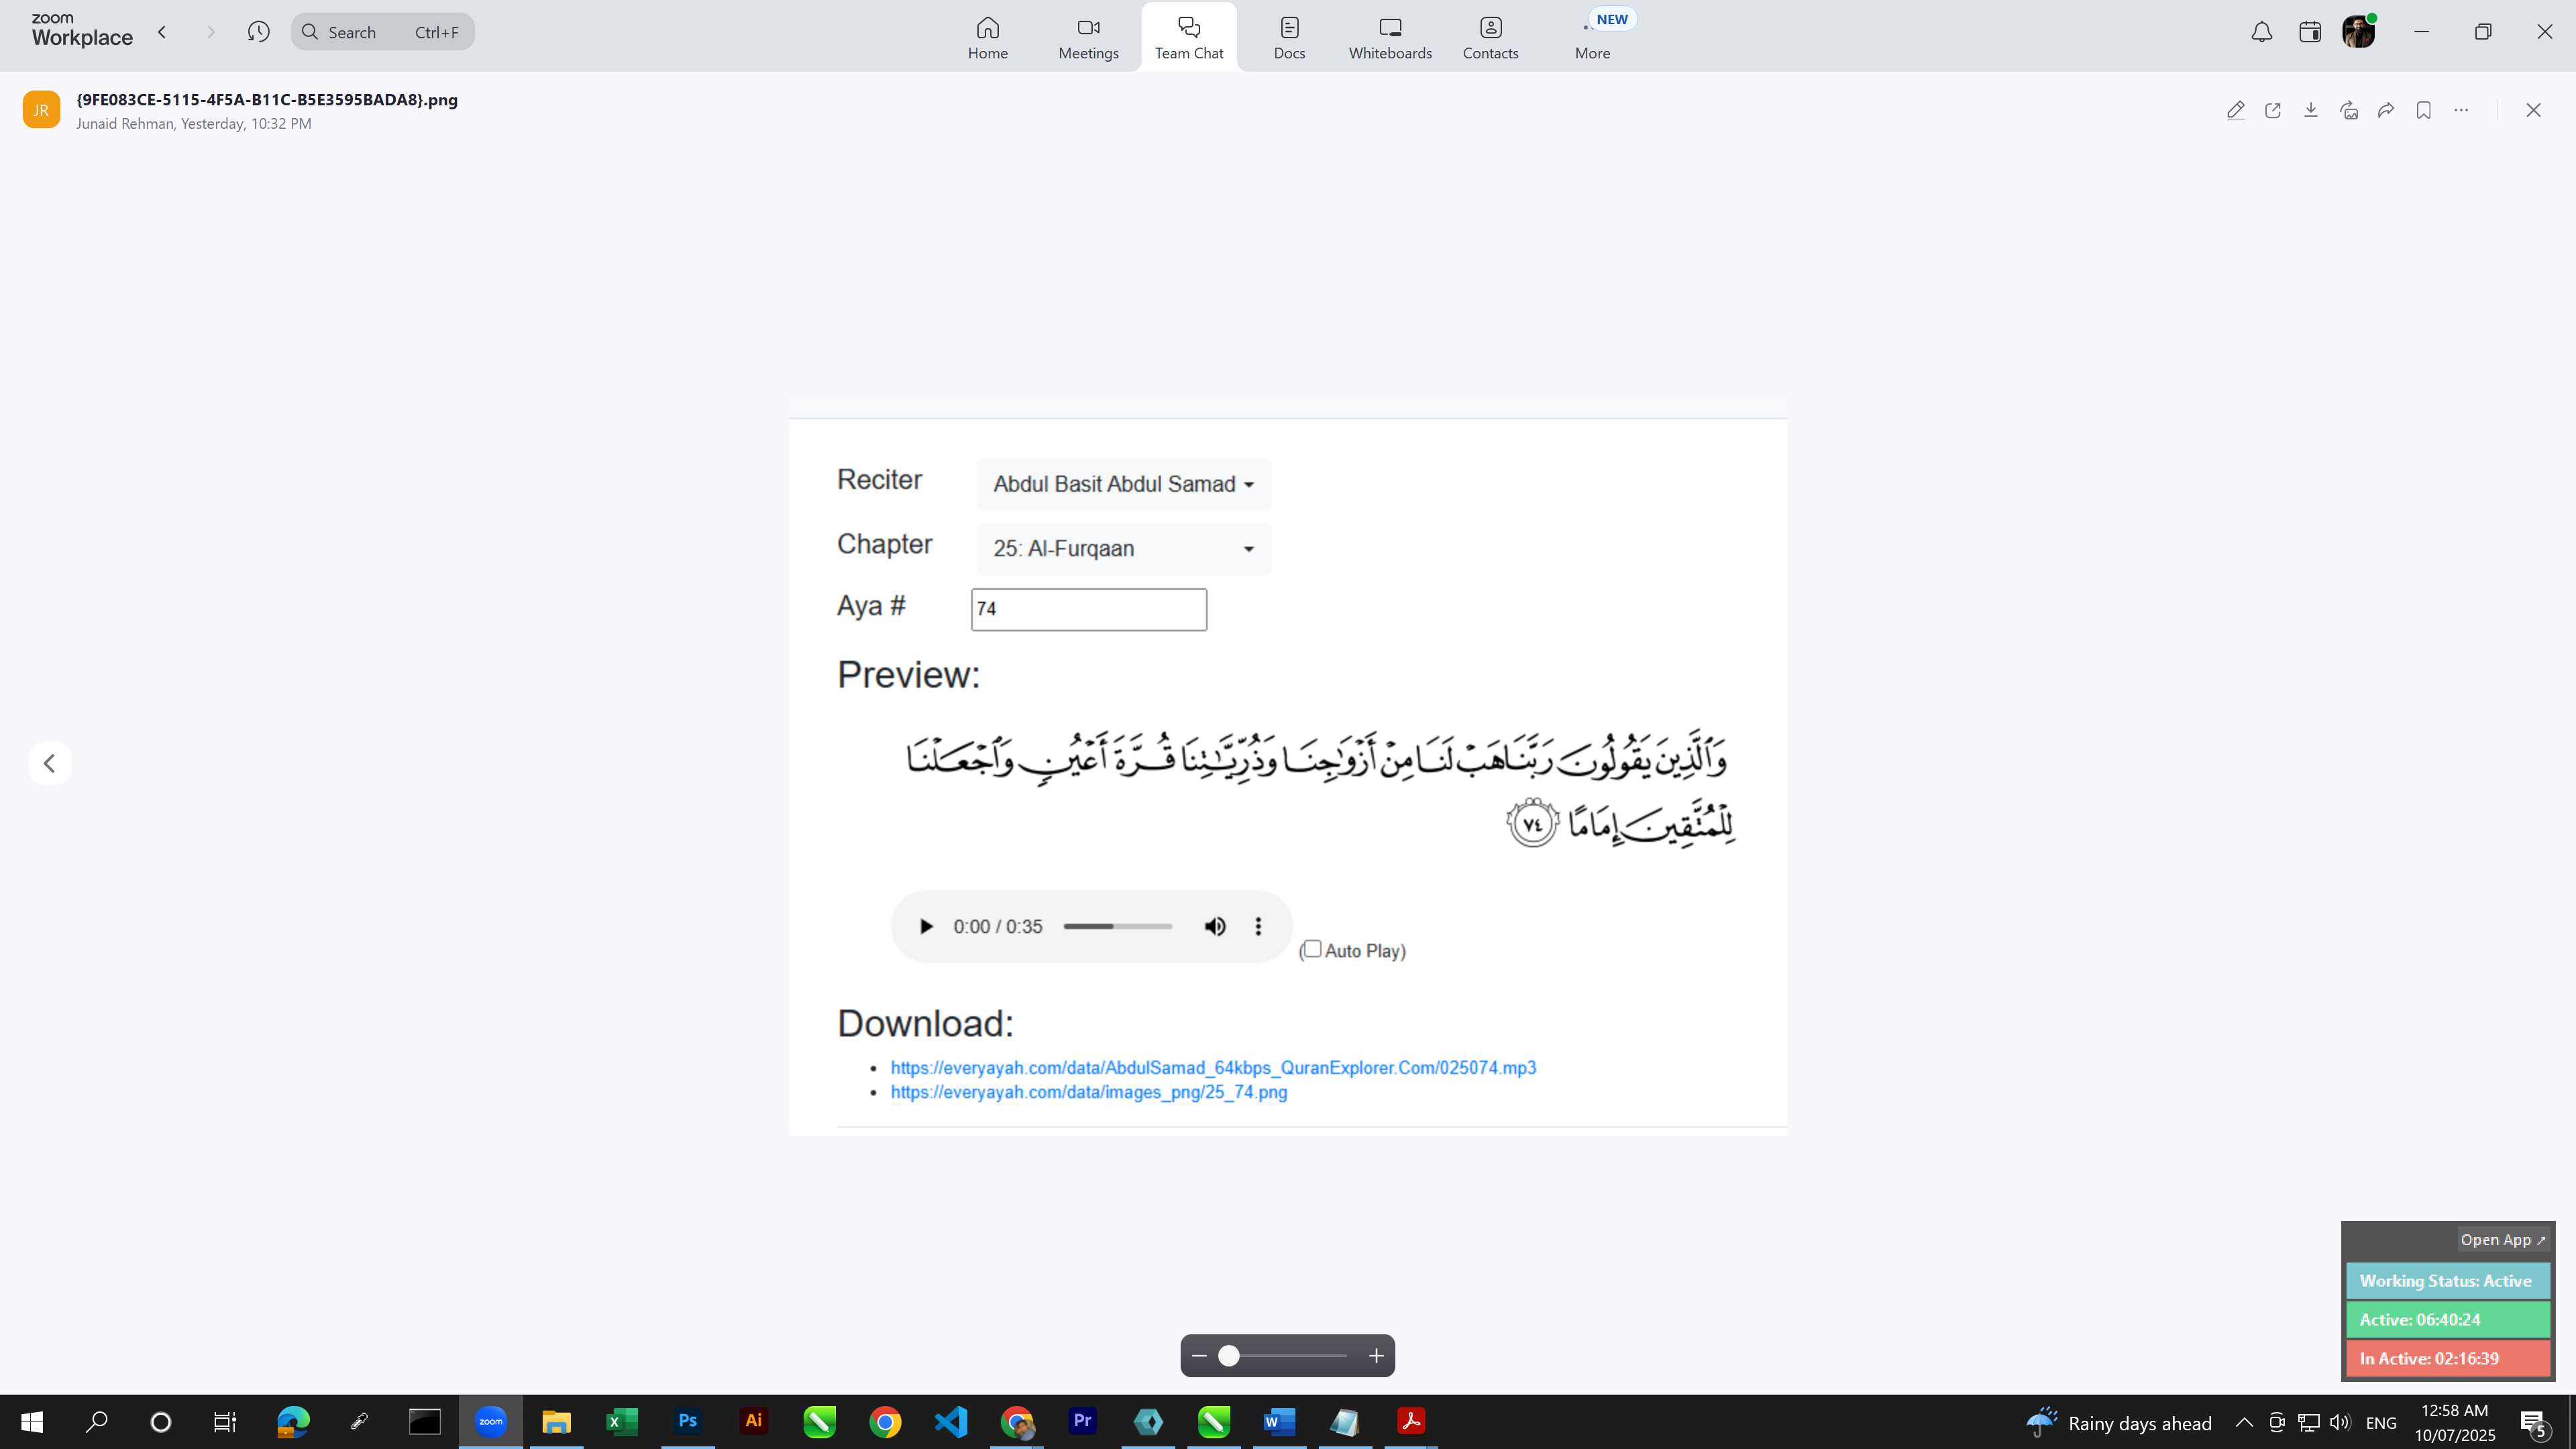The image size is (2576, 1449).
Task: Play the audio preview in the image
Action: pos(926,927)
